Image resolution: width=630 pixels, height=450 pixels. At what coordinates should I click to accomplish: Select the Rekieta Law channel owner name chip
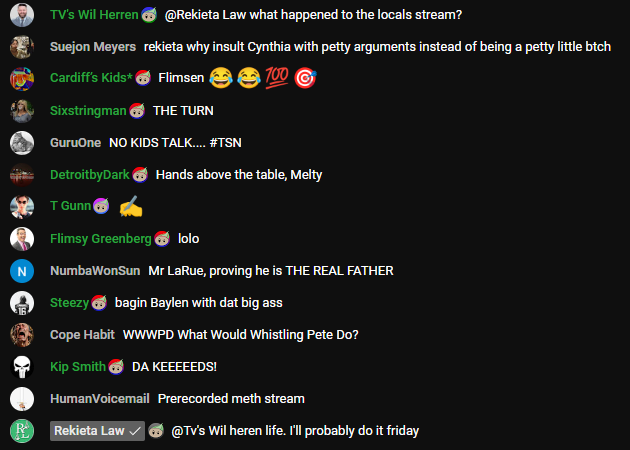97,431
